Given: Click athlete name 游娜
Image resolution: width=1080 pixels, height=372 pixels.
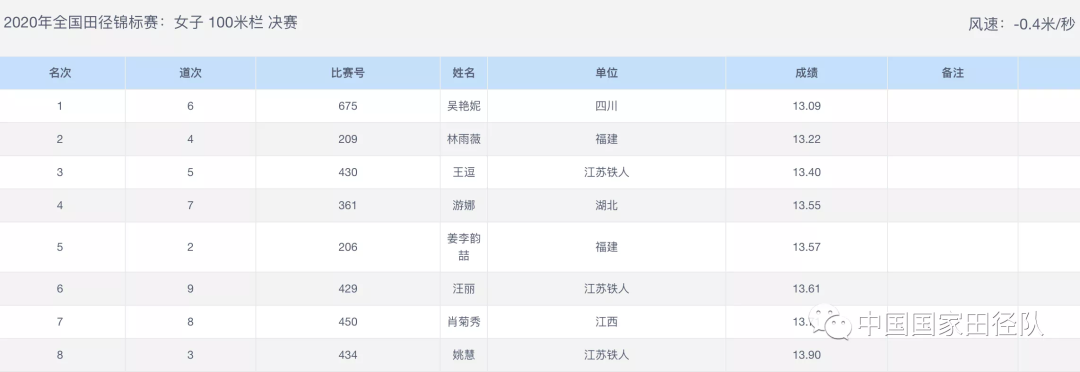Looking at the screenshot, I should [x=464, y=205].
